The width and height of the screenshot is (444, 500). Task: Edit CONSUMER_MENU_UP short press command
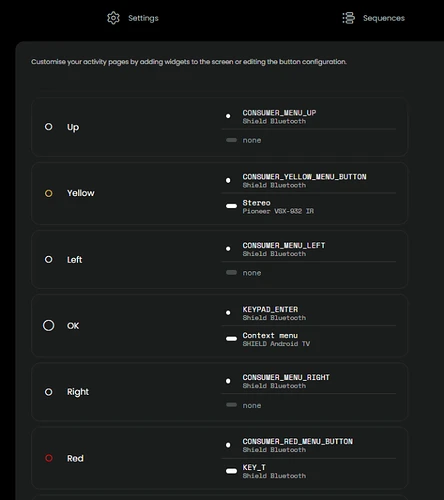click(x=309, y=117)
